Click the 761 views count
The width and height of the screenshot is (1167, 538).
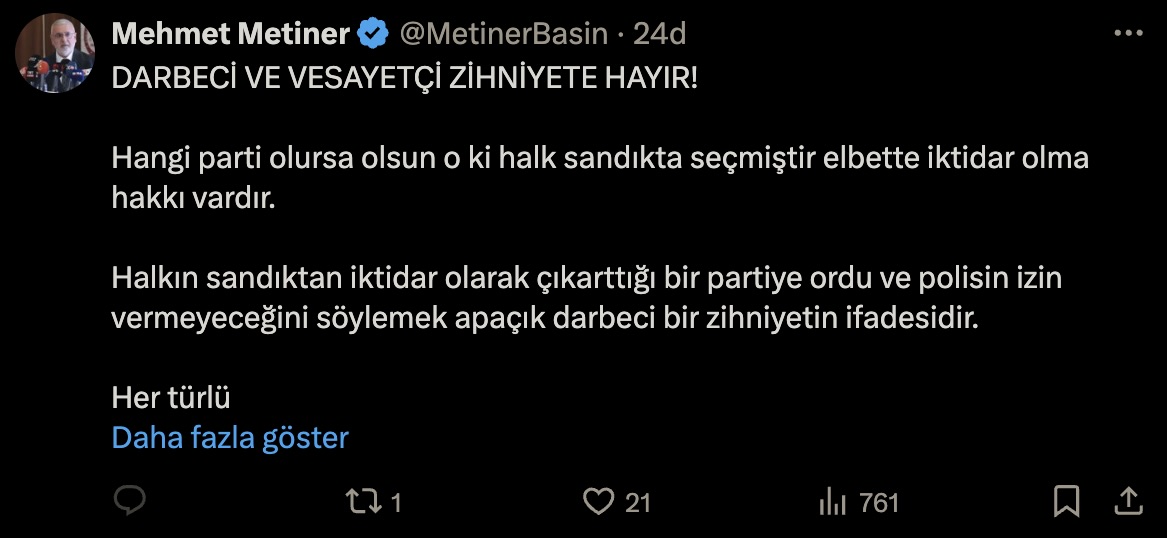click(x=879, y=502)
